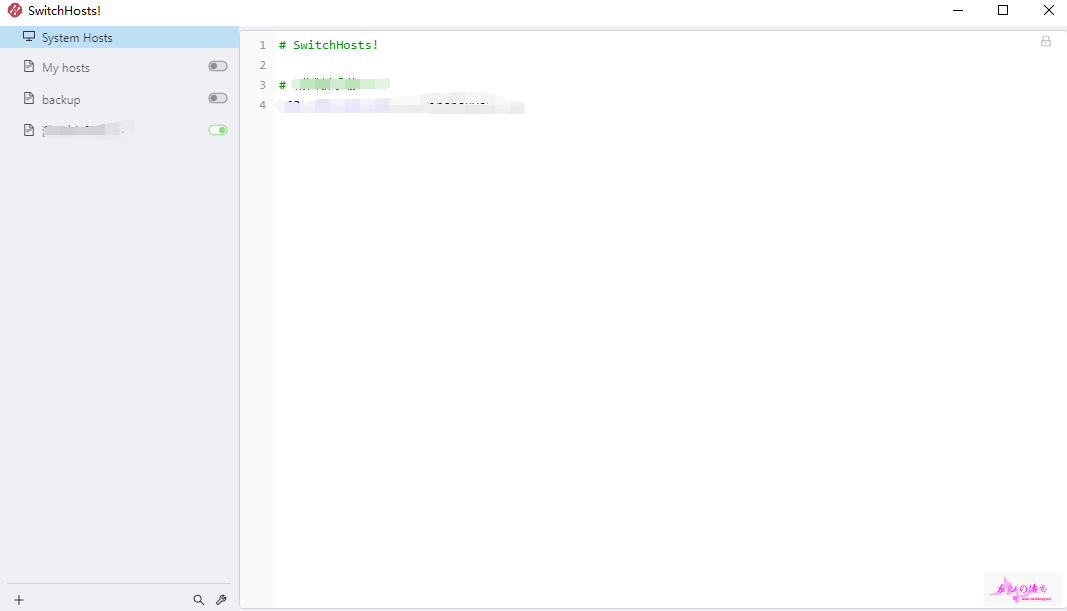Disable the green enabled toggle switch

[218, 130]
